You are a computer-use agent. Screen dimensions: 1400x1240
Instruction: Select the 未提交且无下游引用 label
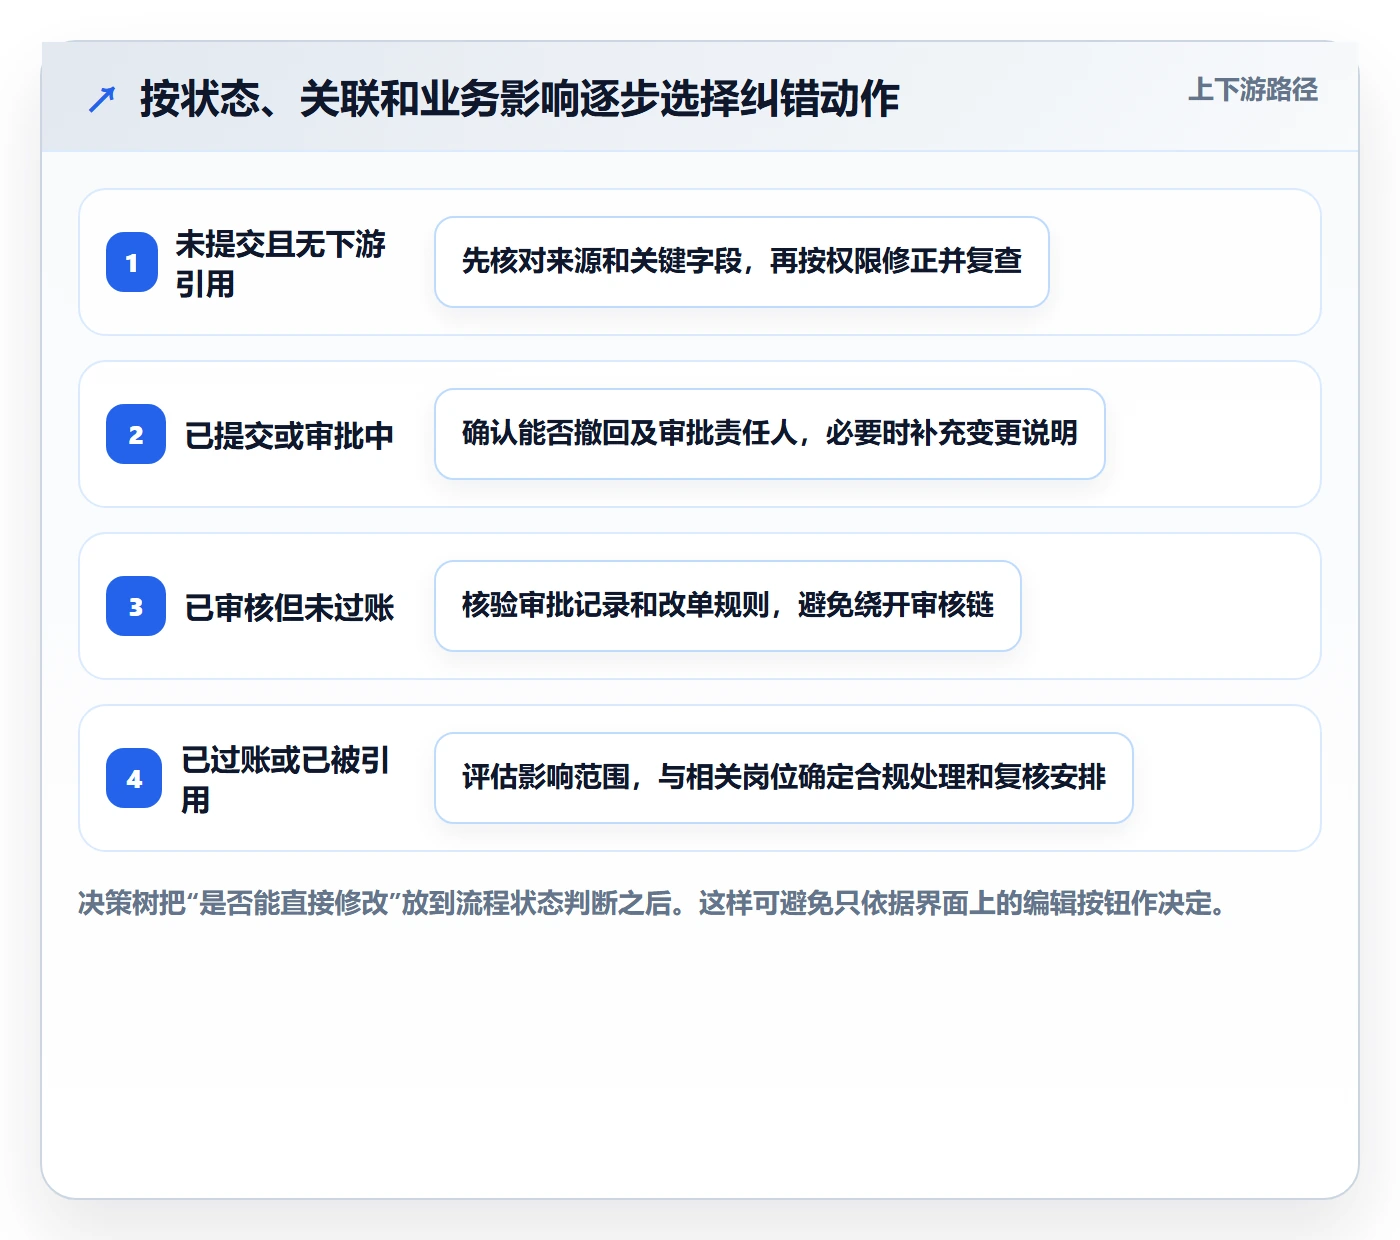coord(280,263)
